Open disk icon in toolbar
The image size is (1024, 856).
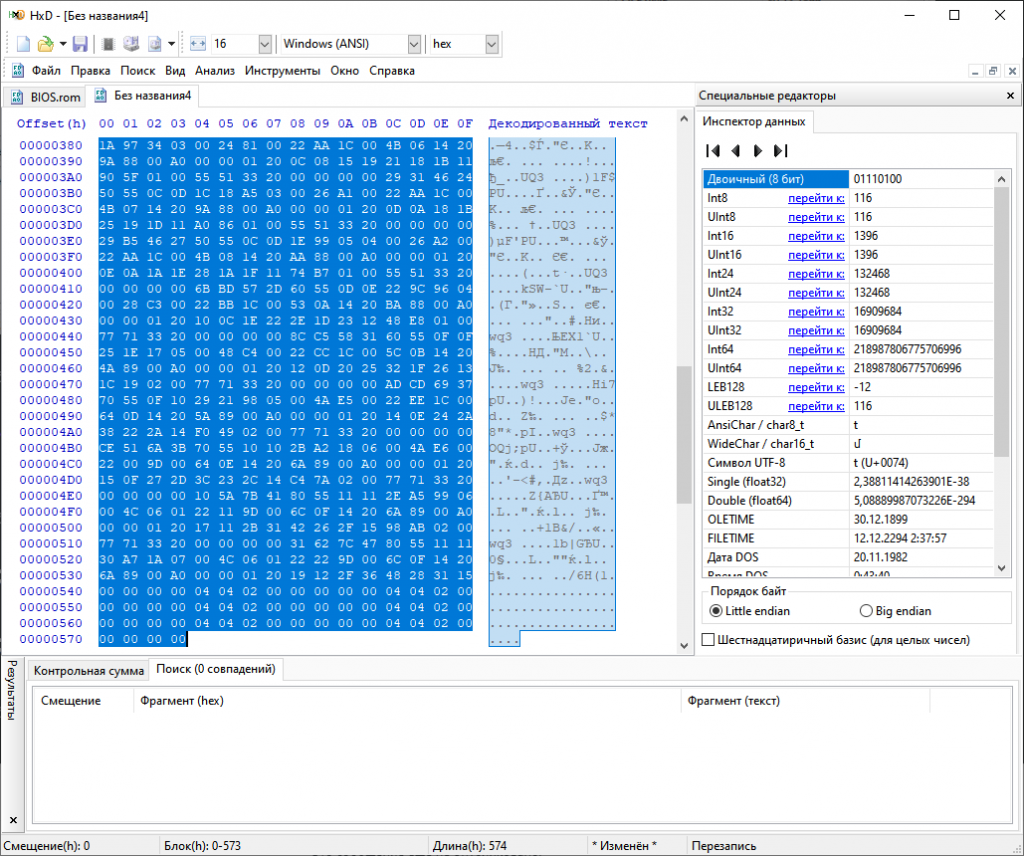tap(131, 44)
